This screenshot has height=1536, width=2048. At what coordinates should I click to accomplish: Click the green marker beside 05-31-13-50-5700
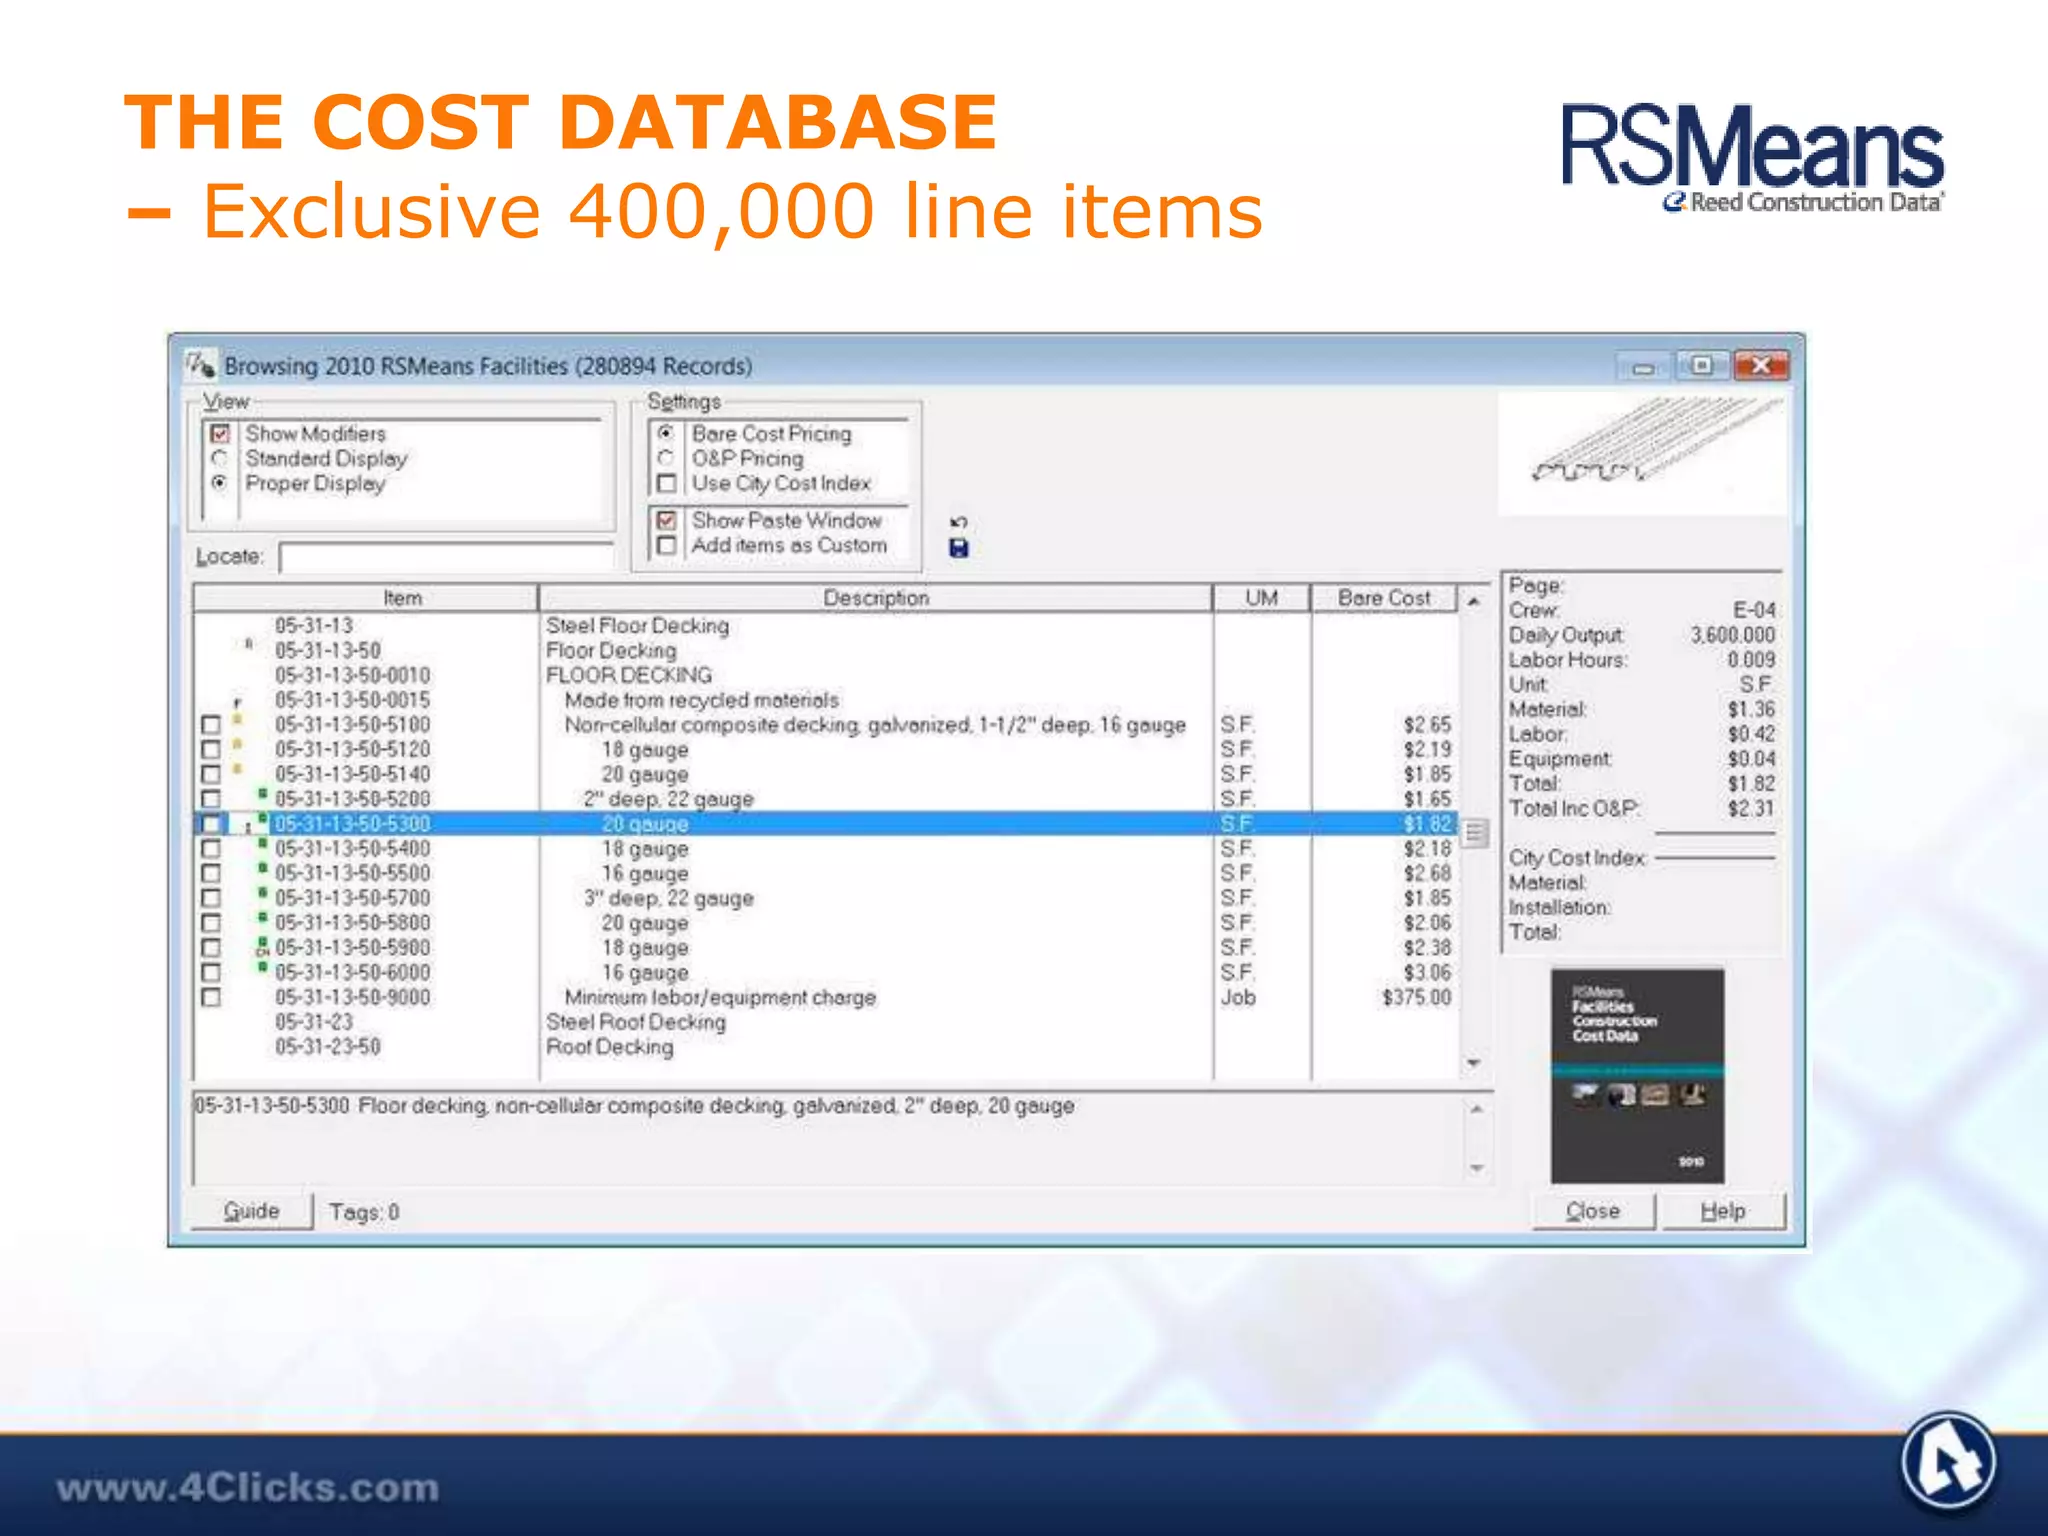tap(262, 893)
